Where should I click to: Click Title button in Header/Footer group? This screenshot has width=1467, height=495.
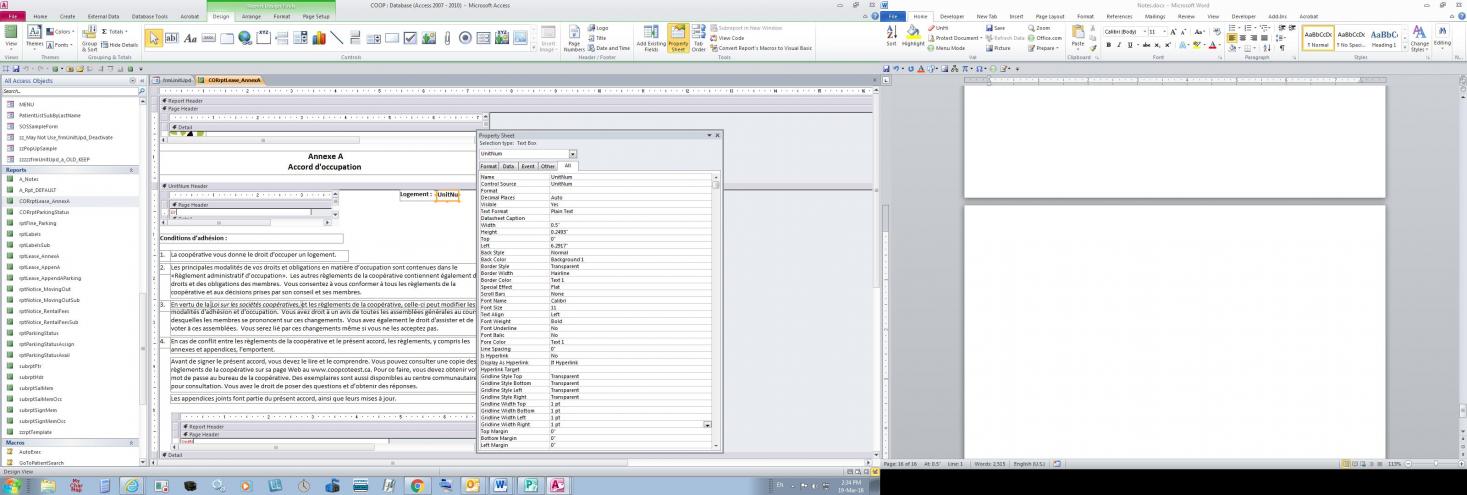coord(597,38)
